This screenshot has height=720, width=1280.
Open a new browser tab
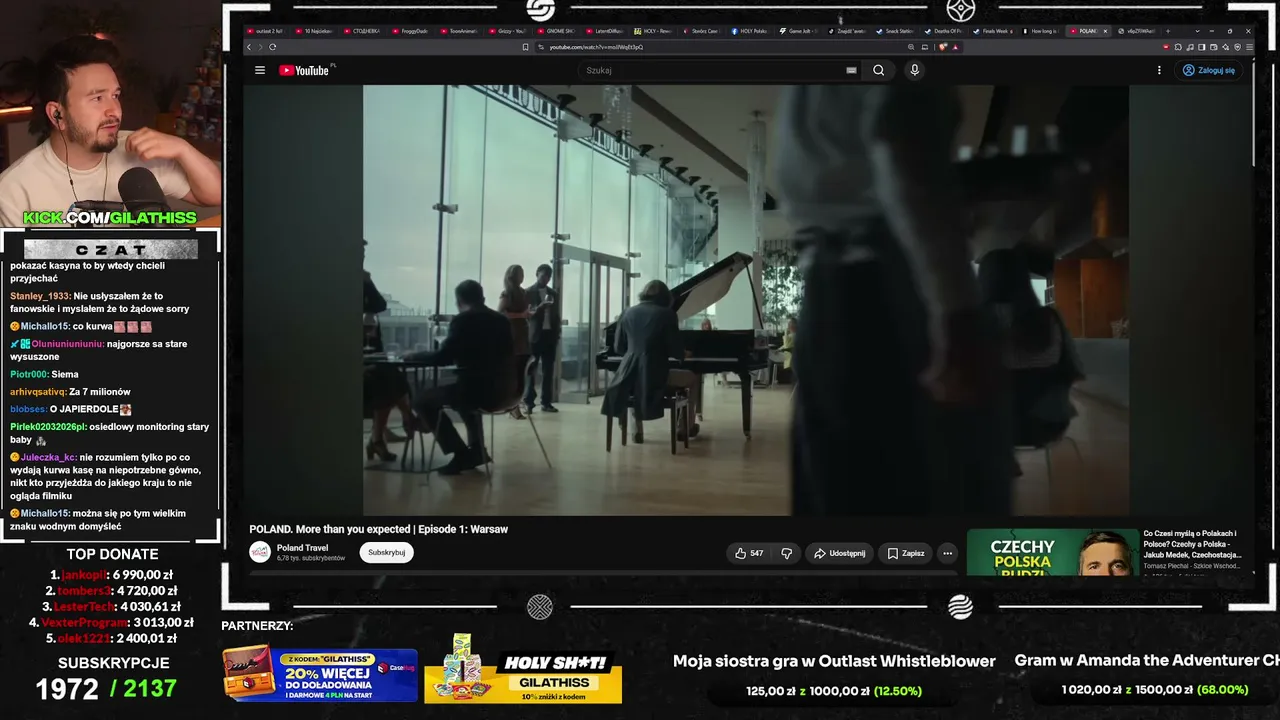1166,31
